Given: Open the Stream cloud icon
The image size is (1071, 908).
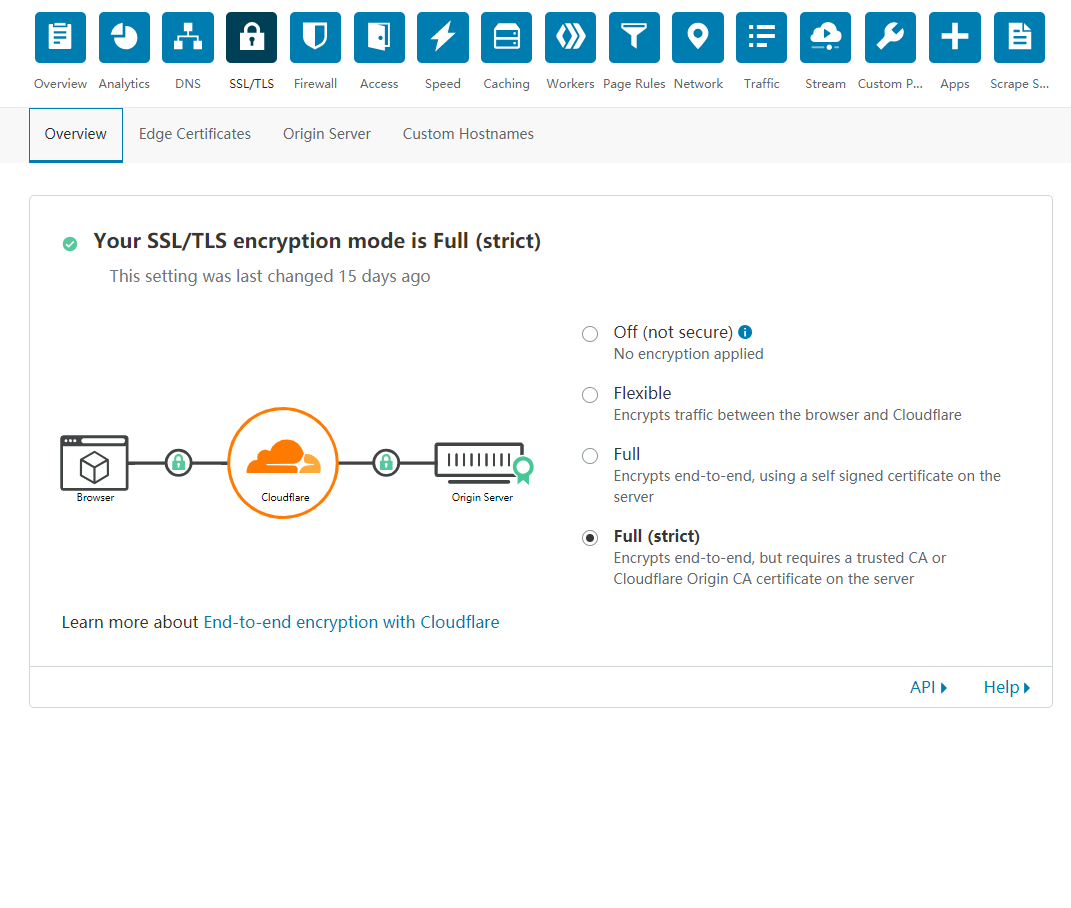Looking at the screenshot, I should 825,37.
